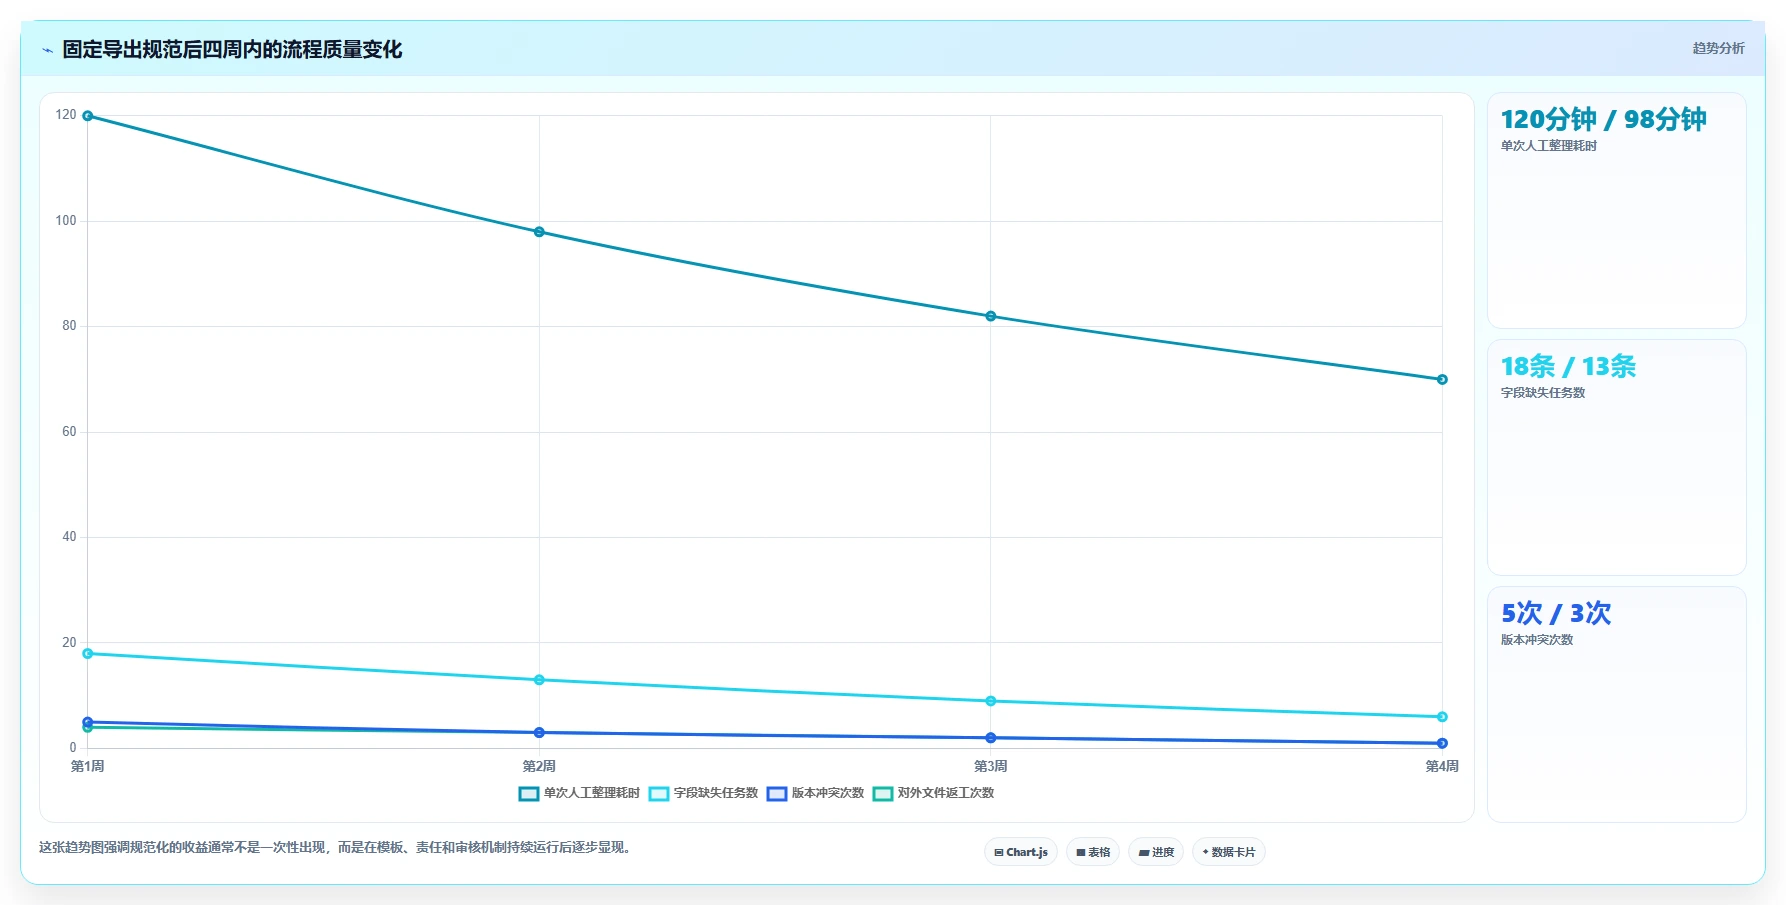The width and height of the screenshot is (1786, 905).
Task: Click the 第1周 point on 字段缺失任务数 line
Action: coord(88,653)
